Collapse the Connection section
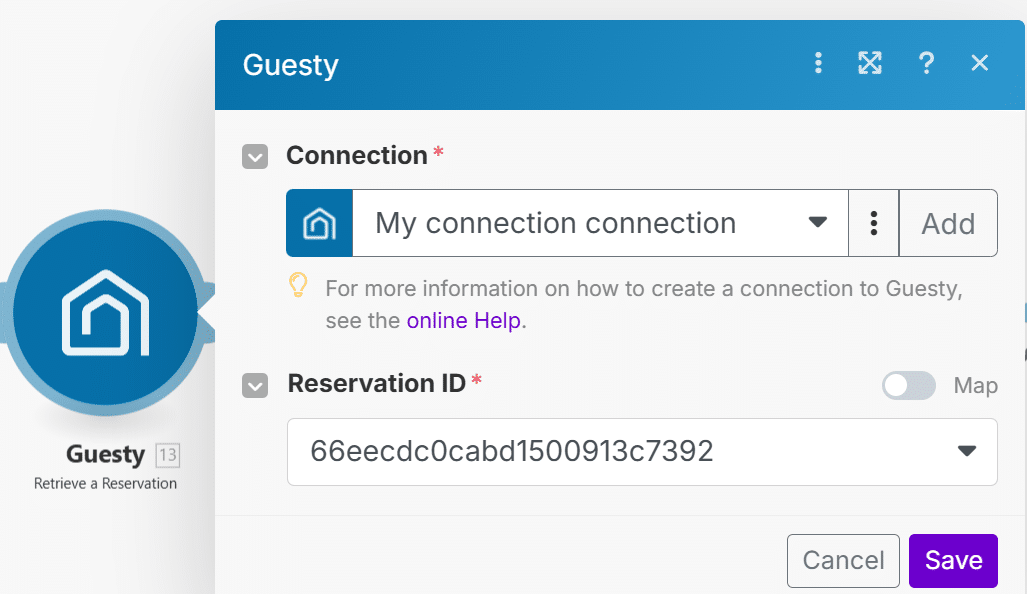 pyautogui.click(x=255, y=157)
